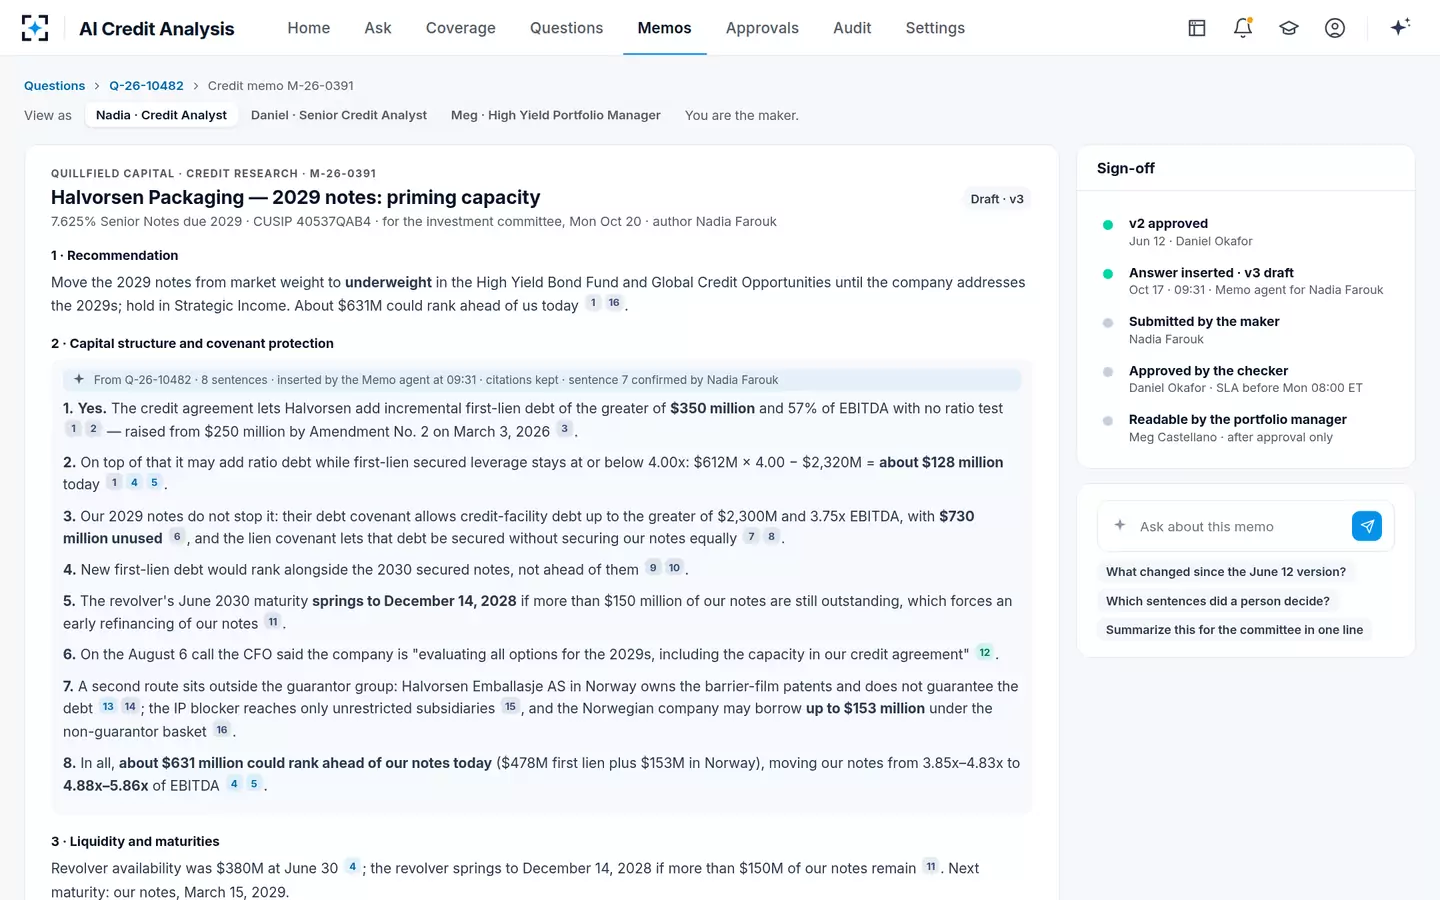1440x900 pixels.
Task: Send the memo question with paper-plane button
Action: coord(1366,526)
